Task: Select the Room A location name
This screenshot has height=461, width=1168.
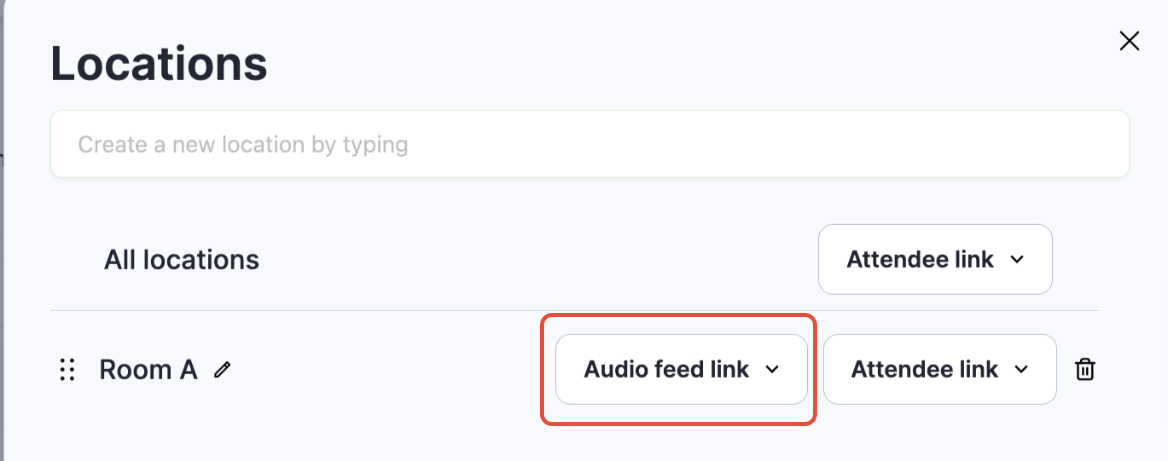Action: 148,370
